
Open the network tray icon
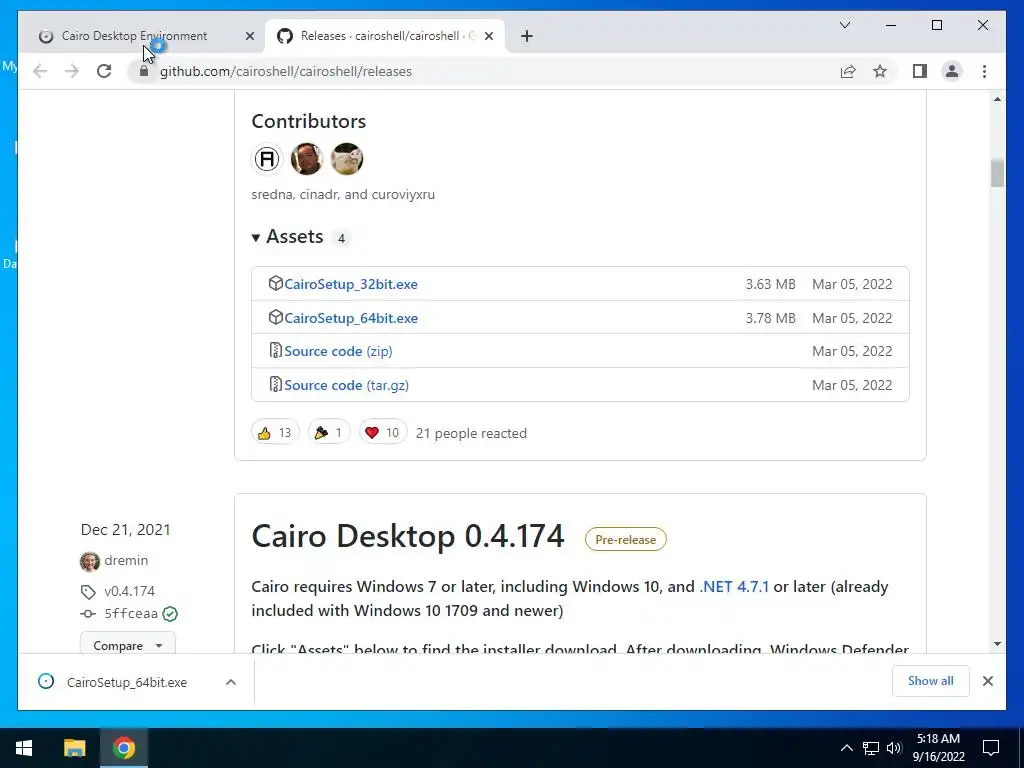871,748
